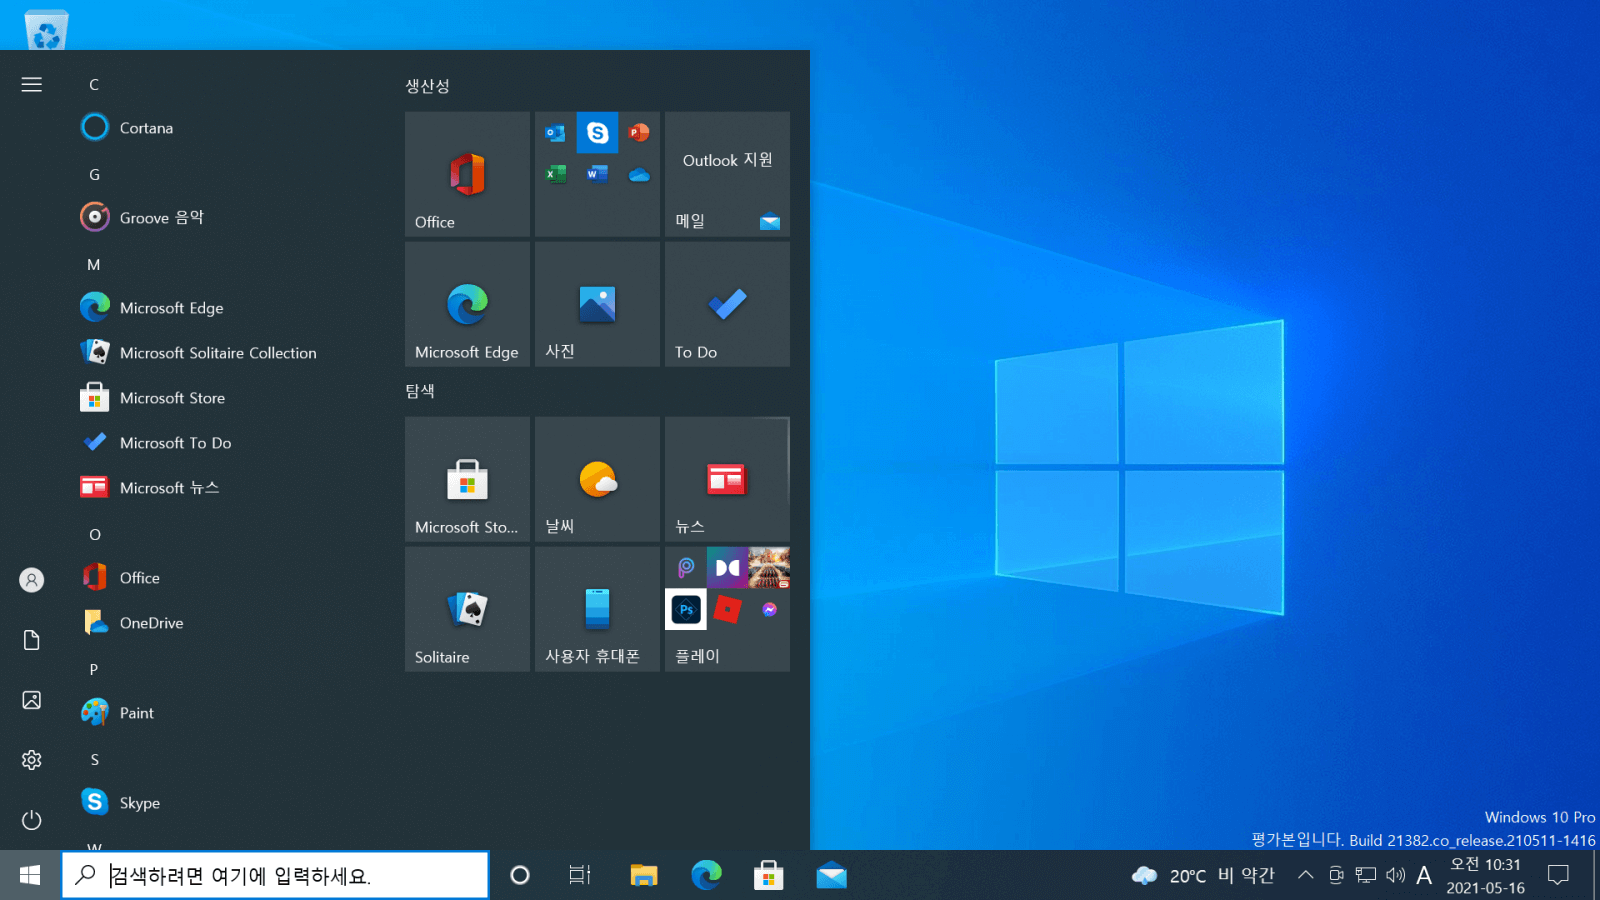
Task: Open the weather widget 20°C
Action: pyautogui.click(x=1203, y=875)
